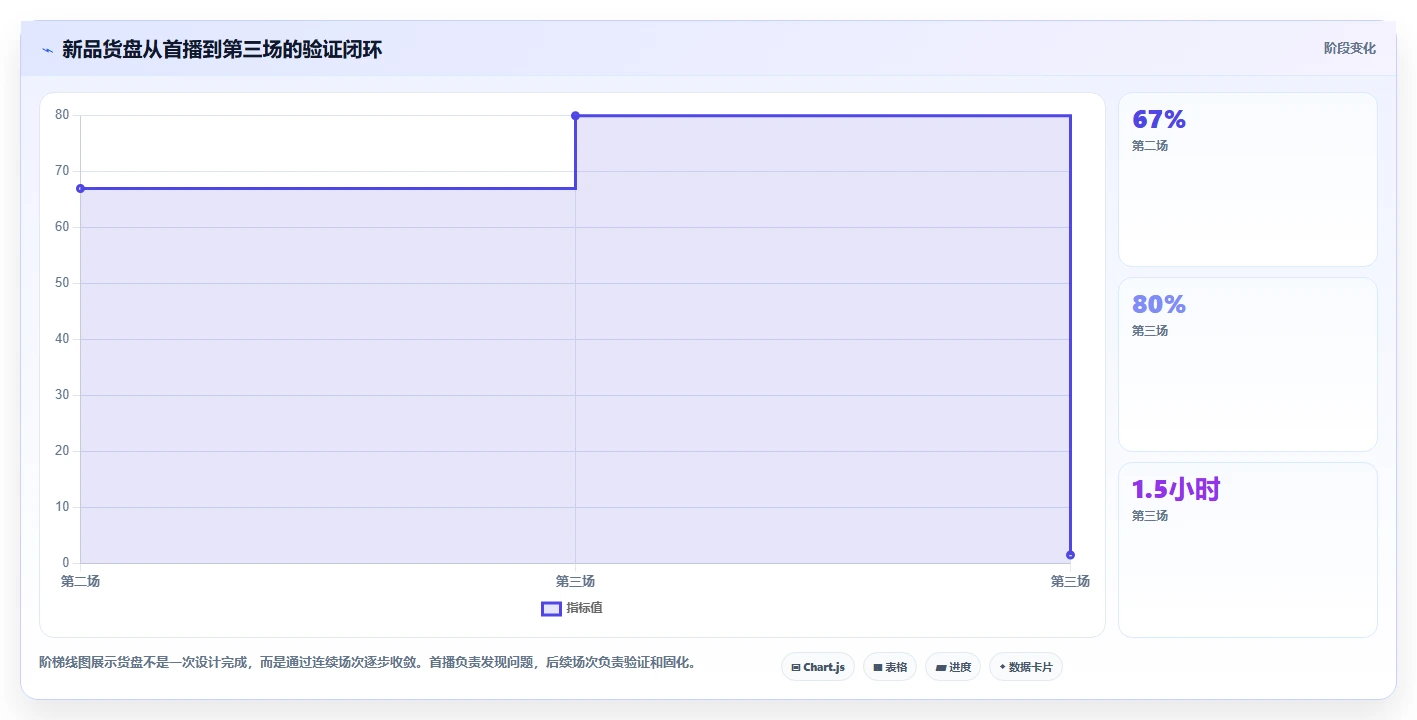Click the 第二场 x-axis label
The image size is (1417, 720).
[80, 581]
